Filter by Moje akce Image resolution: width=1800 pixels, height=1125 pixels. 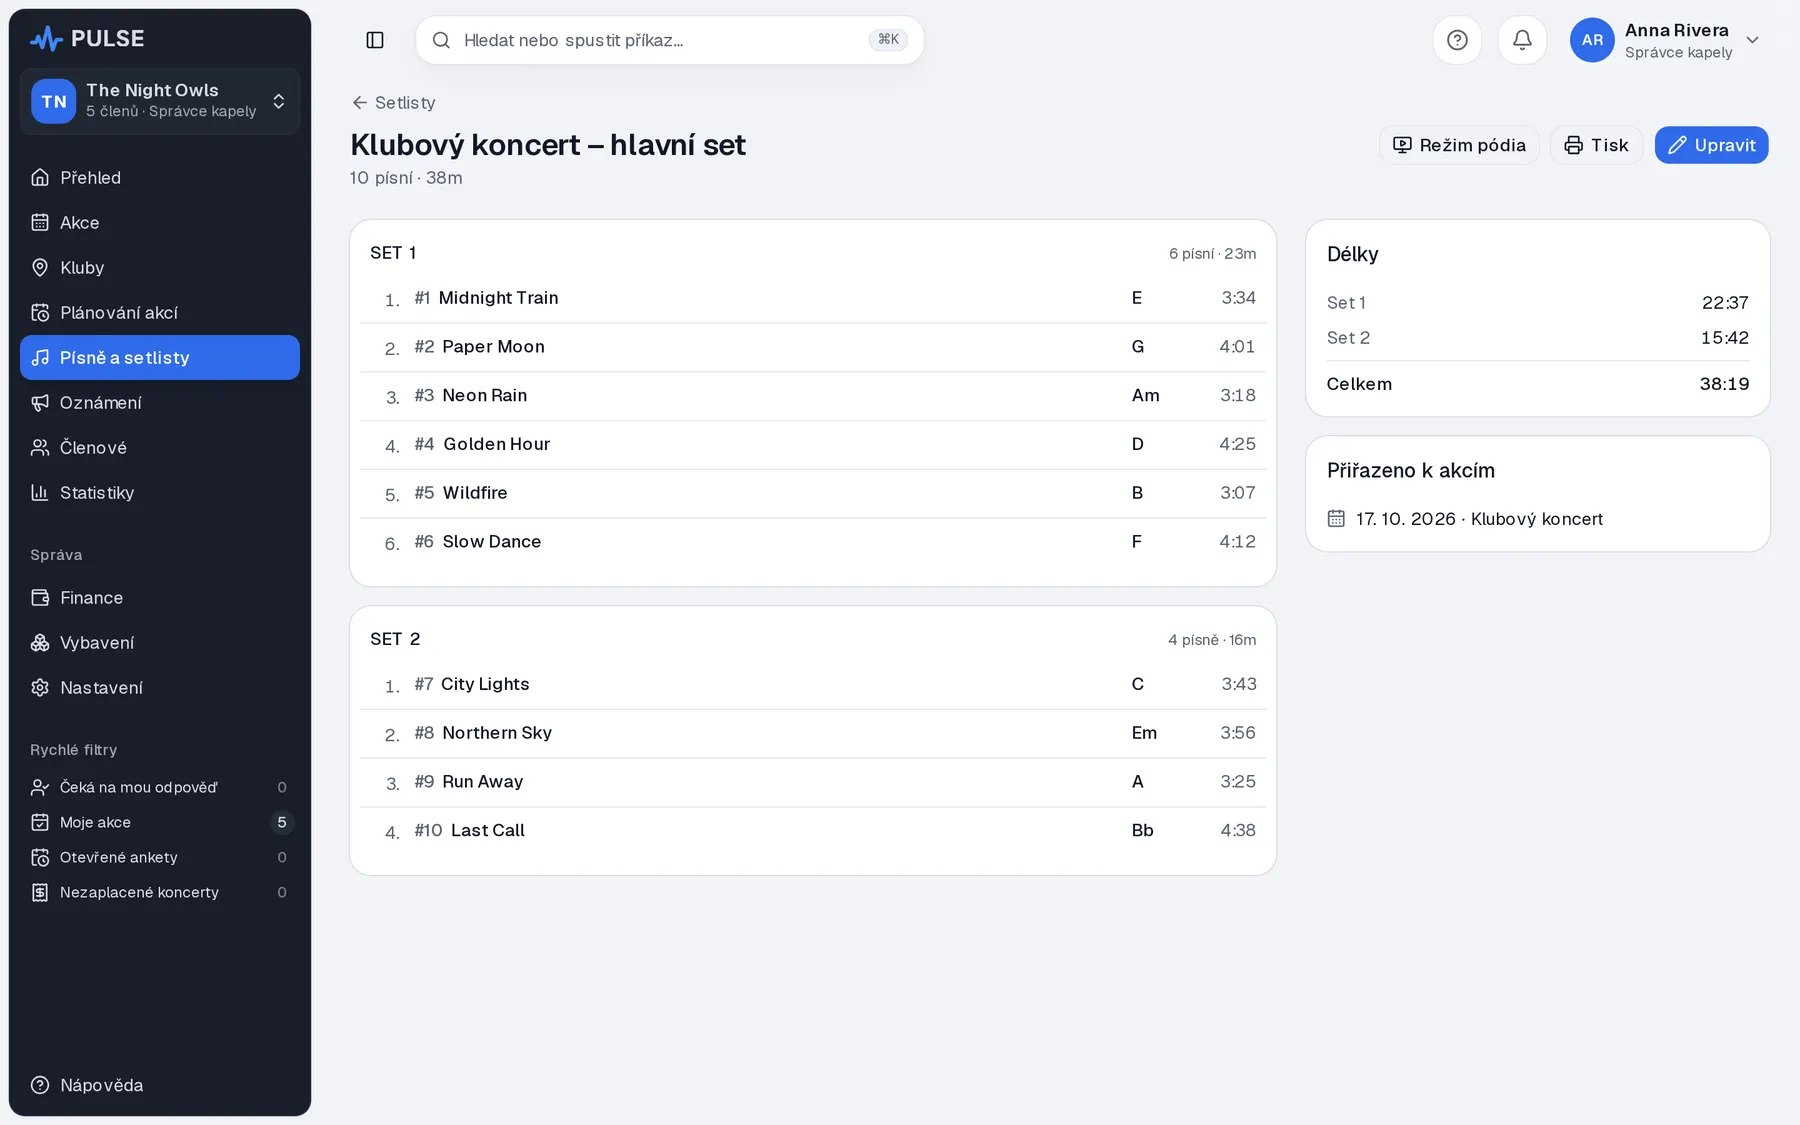[x=160, y=822]
